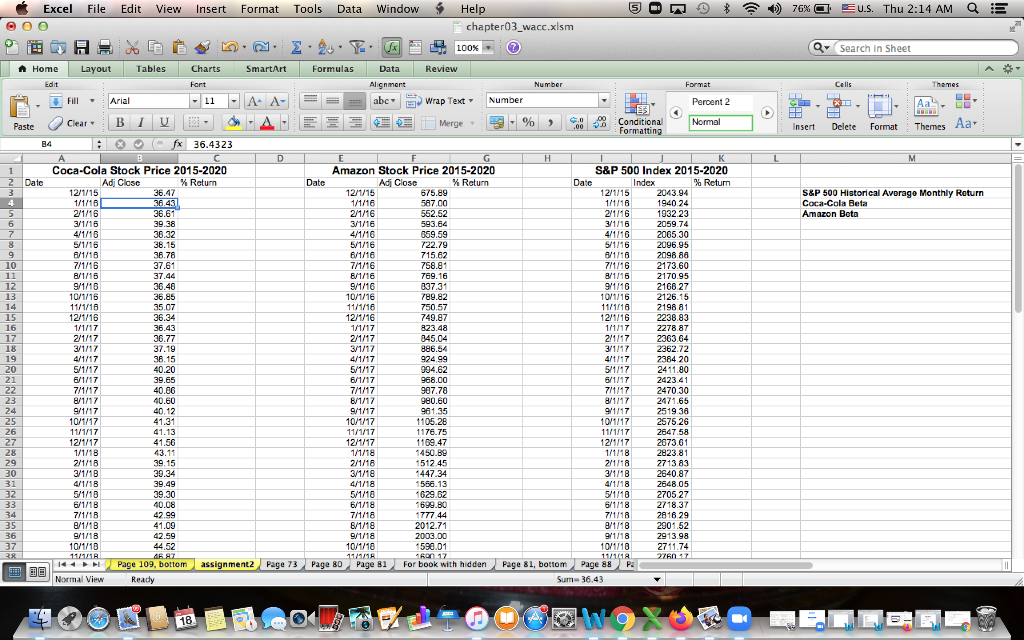Open the Arial font name dropdown

pos(196,100)
